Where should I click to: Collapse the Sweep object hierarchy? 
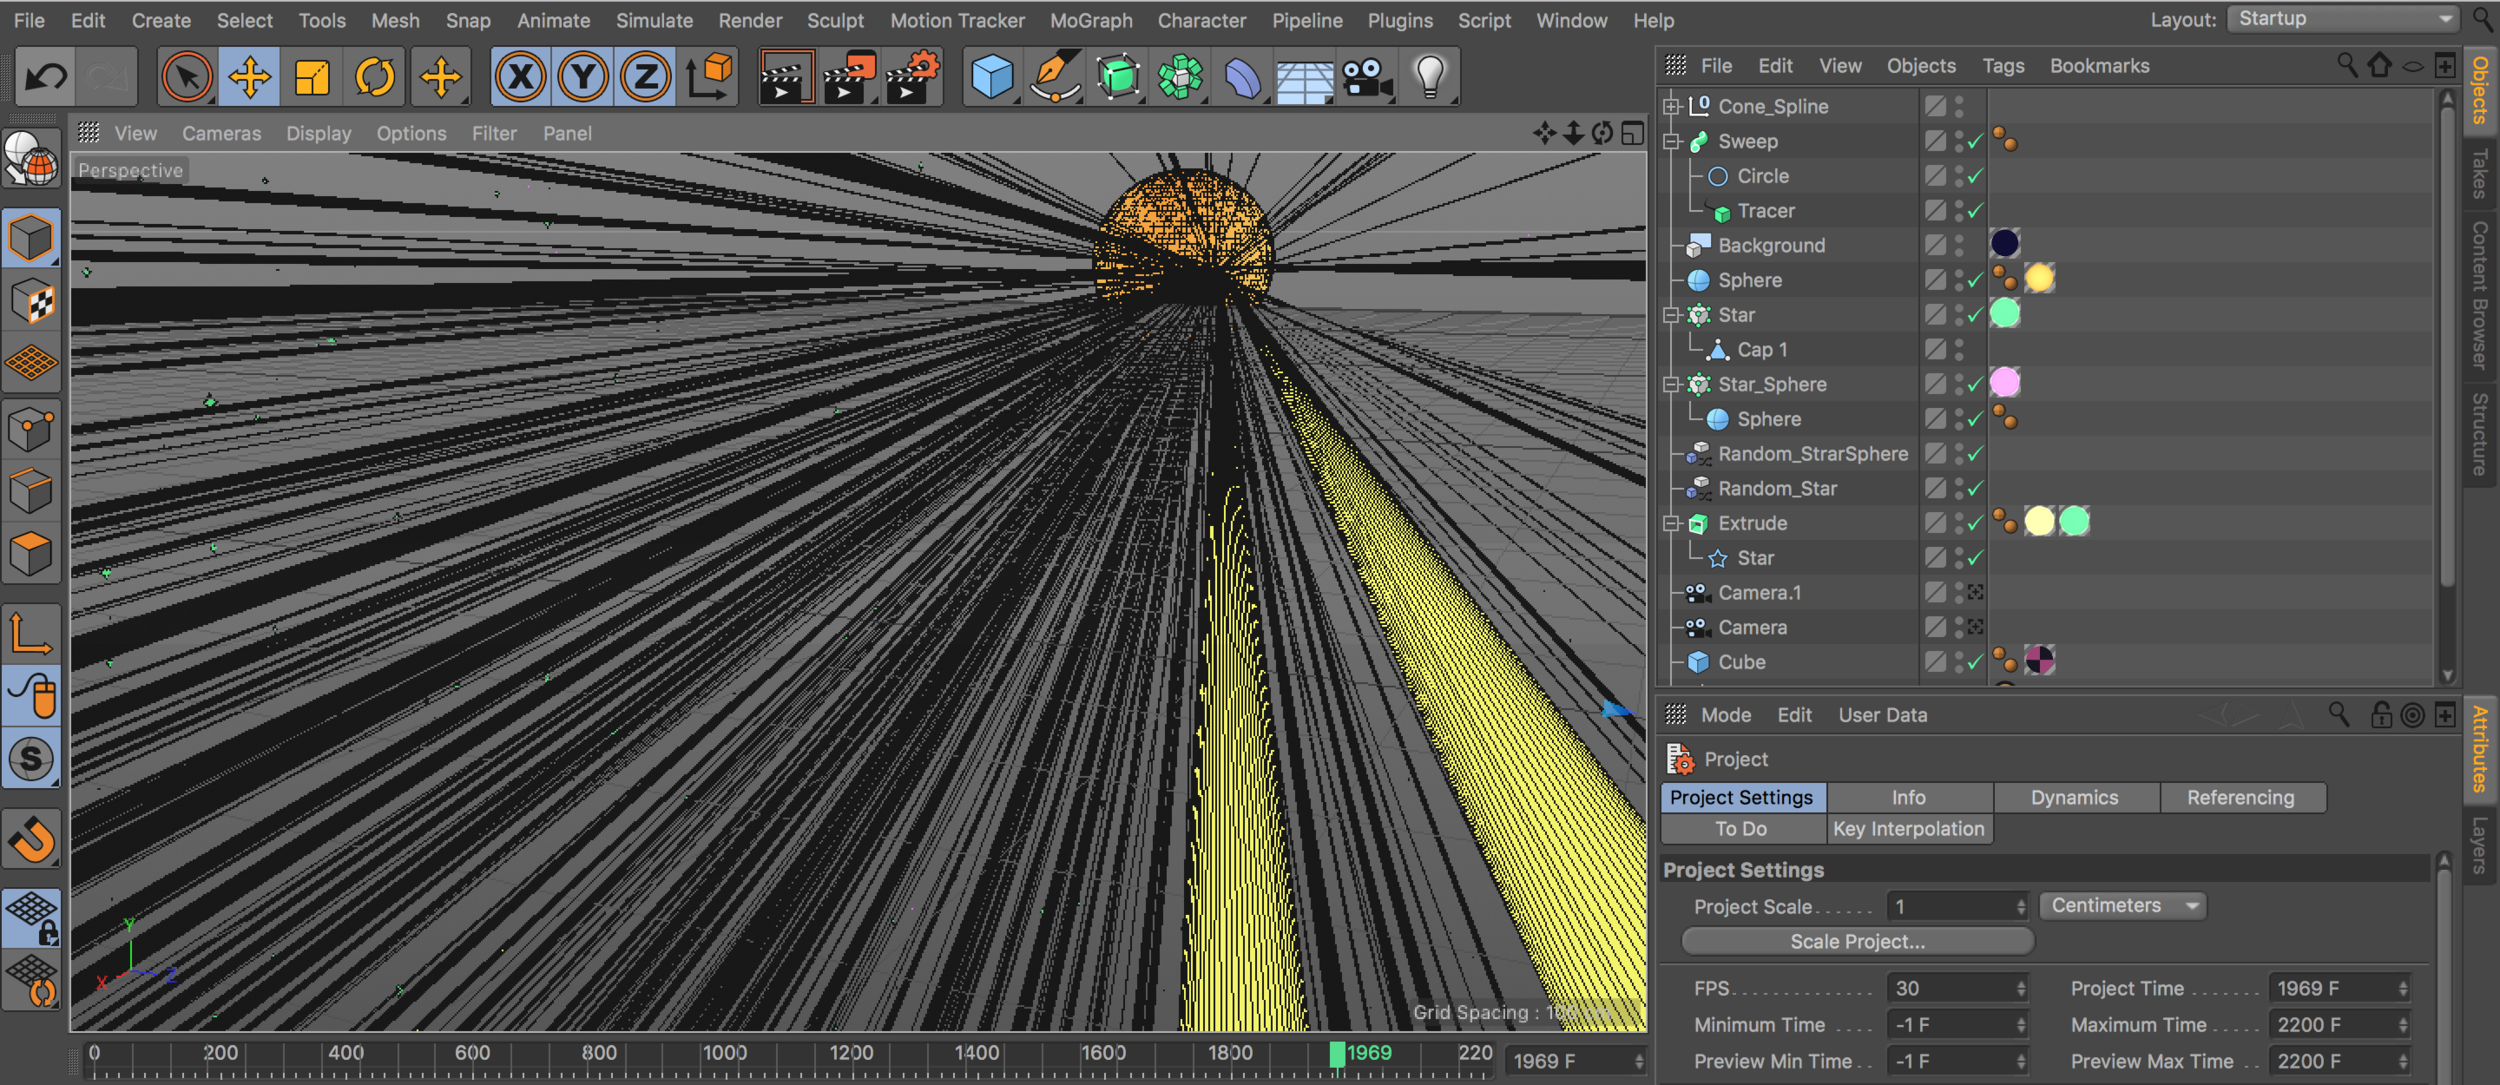coord(1671,141)
